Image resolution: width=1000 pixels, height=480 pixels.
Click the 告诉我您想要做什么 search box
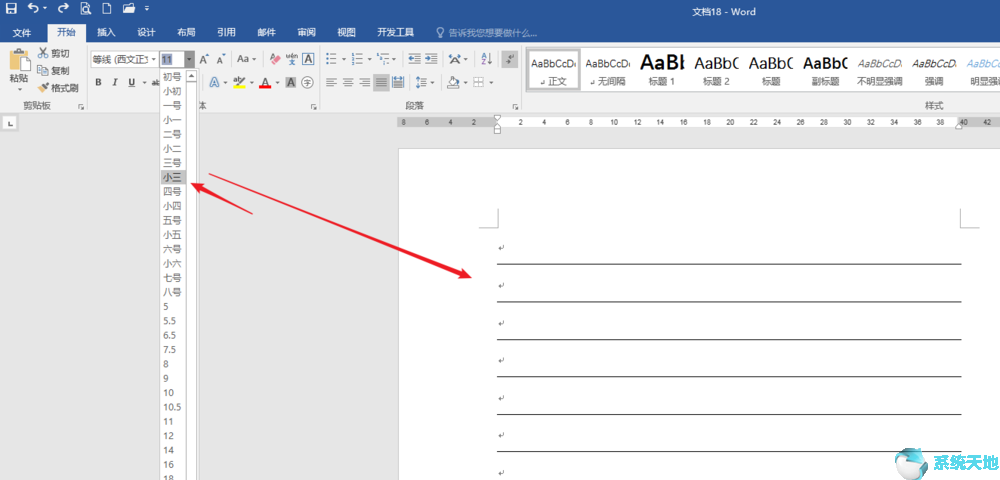(487, 33)
